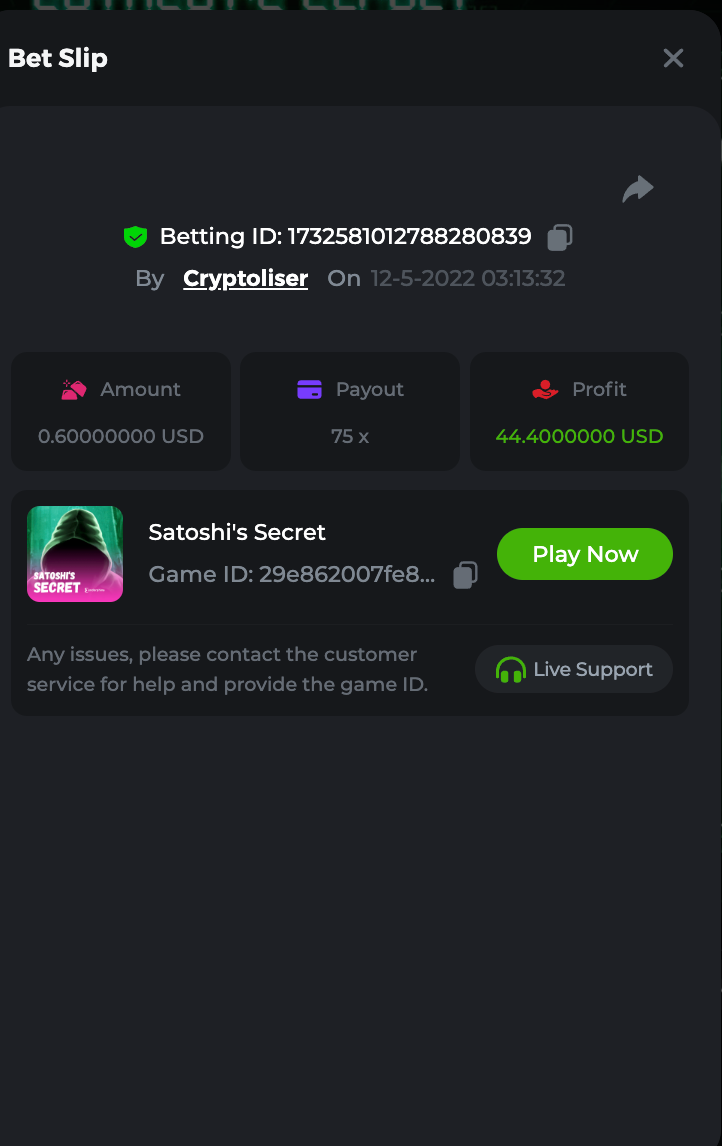
Task: Click the 44.4000000 USD profit value
Action: point(579,436)
